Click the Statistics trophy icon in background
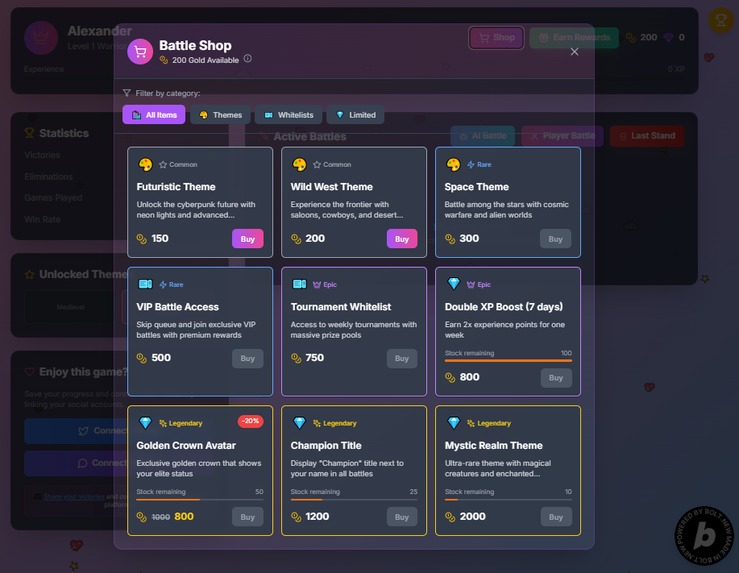This screenshot has width=739, height=573. coord(30,133)
